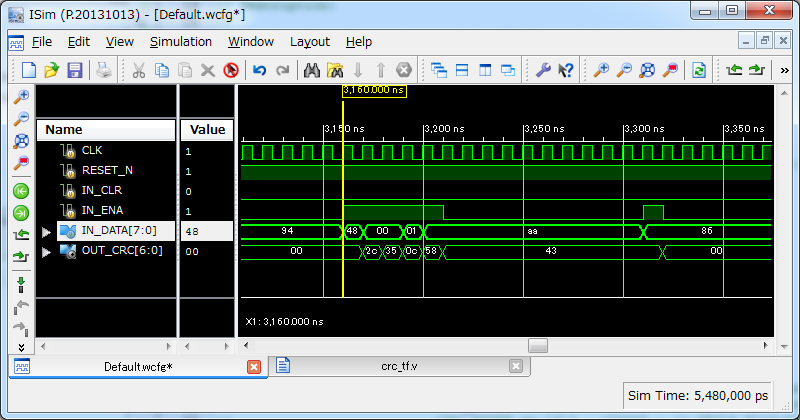Click Zoom to Cursor icon in top toolbar

pos(670,70)
